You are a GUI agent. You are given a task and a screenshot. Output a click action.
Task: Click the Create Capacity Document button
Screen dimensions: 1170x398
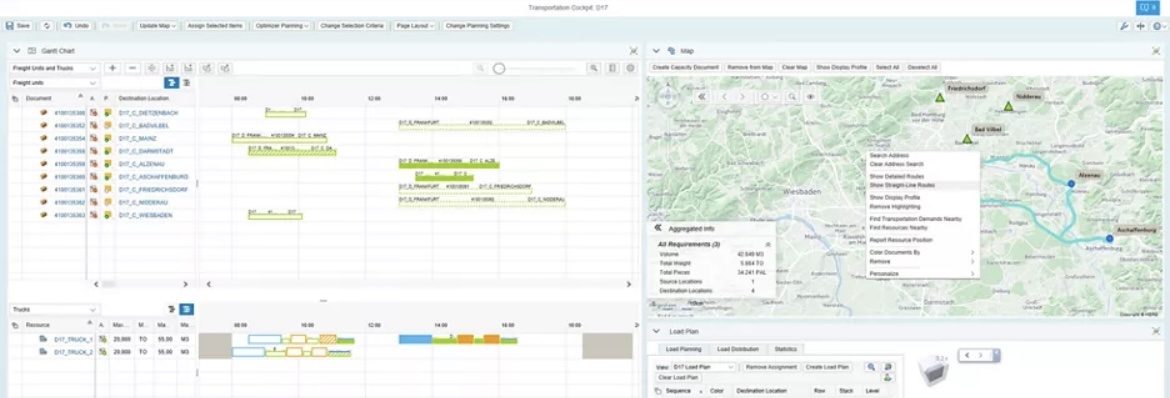(686, 67)
